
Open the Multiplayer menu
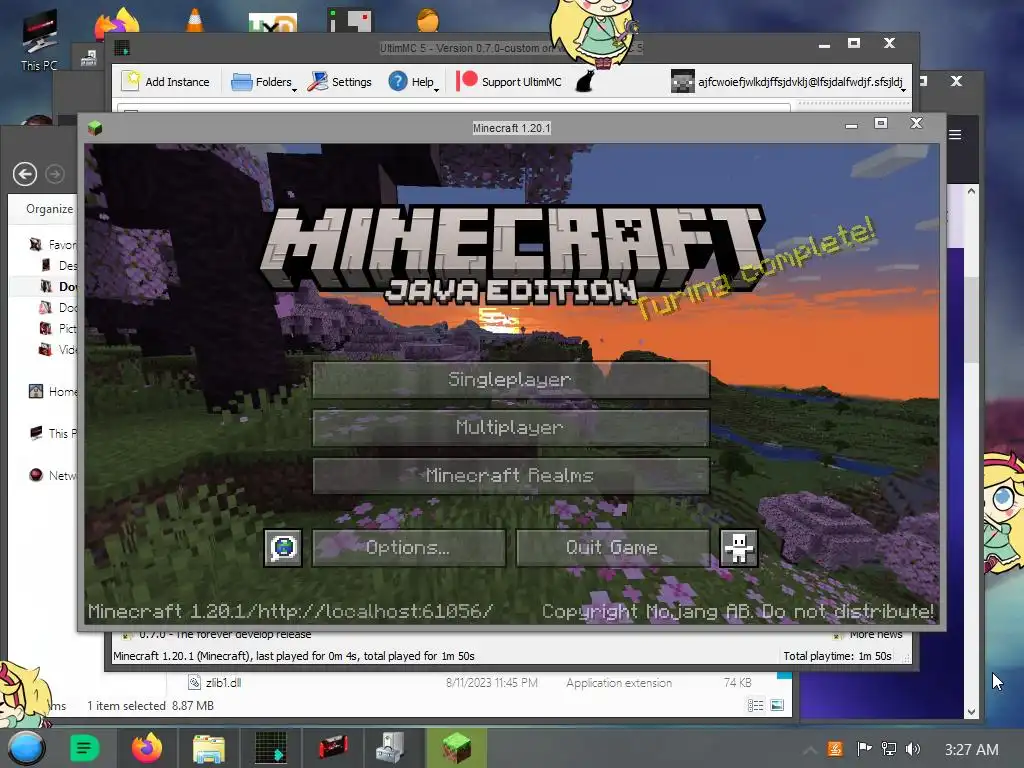(511, 428)
